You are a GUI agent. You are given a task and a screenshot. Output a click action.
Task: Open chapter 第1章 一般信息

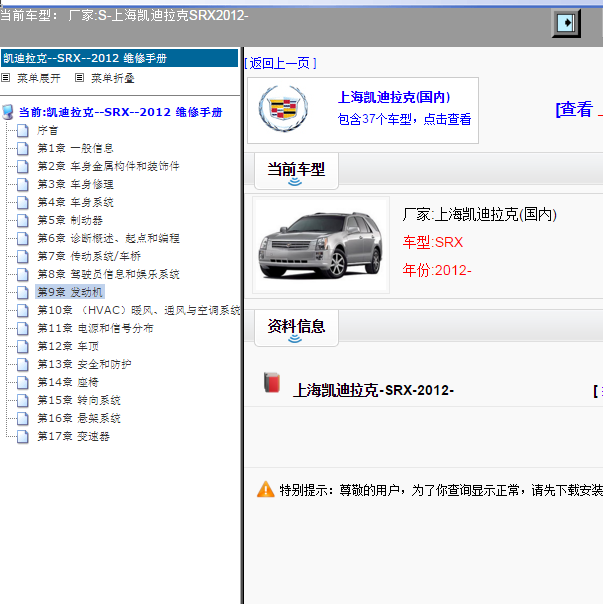click(75, 148)
